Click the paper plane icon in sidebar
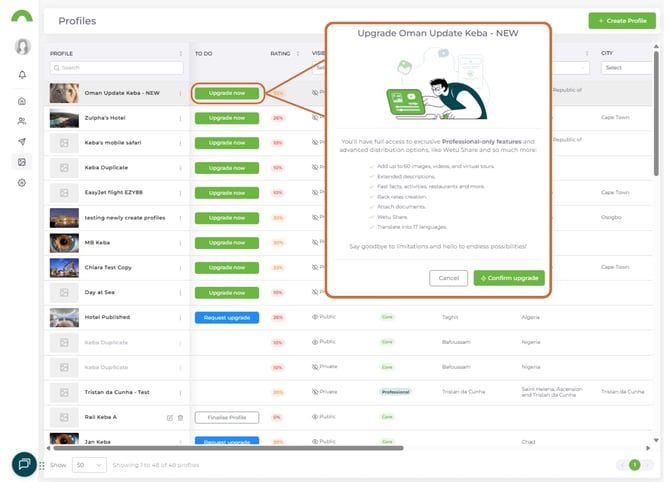This screenshot has height=482, width=670. (x=22, y=141)
